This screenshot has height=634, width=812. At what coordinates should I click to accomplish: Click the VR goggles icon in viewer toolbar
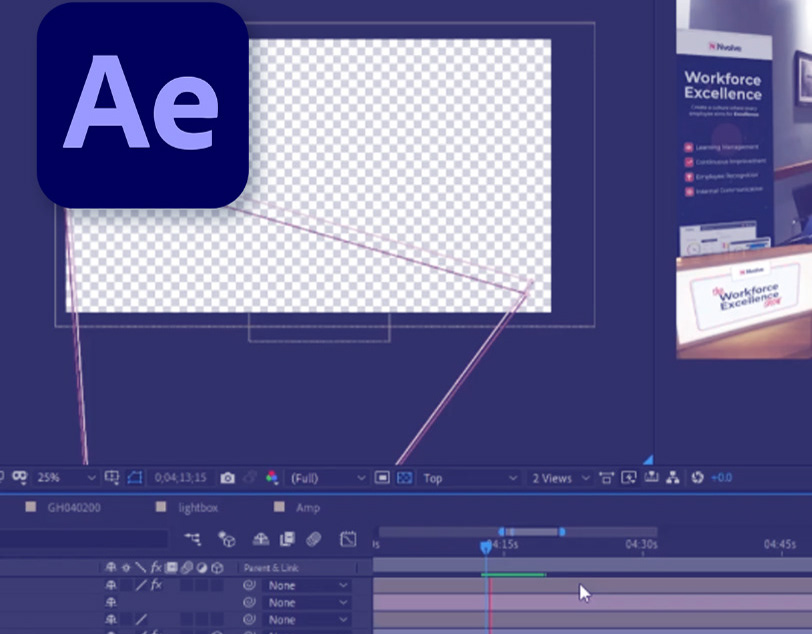(x=20, y=477)
